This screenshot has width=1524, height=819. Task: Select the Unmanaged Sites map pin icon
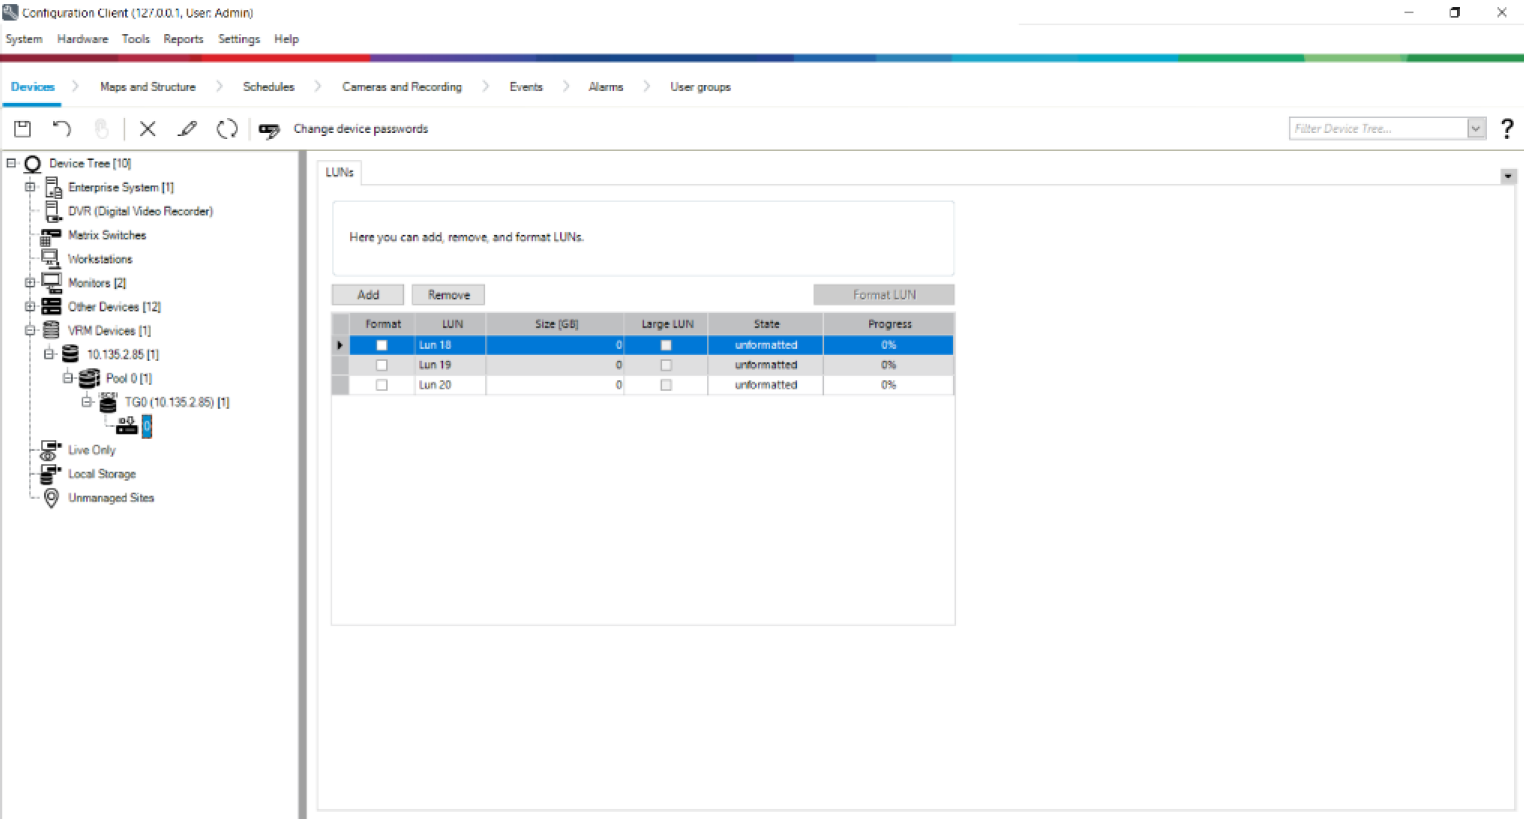click(51, 498)
